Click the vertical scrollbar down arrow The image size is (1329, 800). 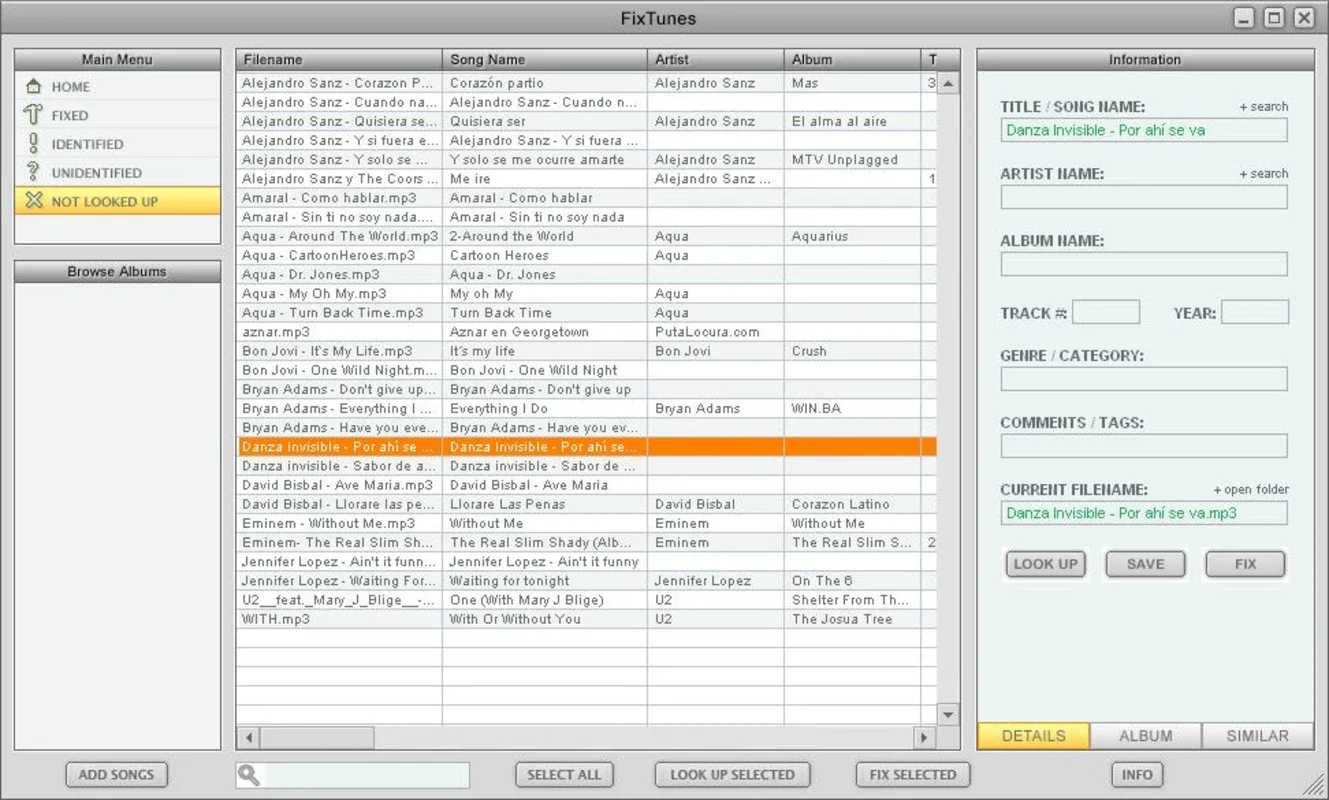(x=948, y=714)
